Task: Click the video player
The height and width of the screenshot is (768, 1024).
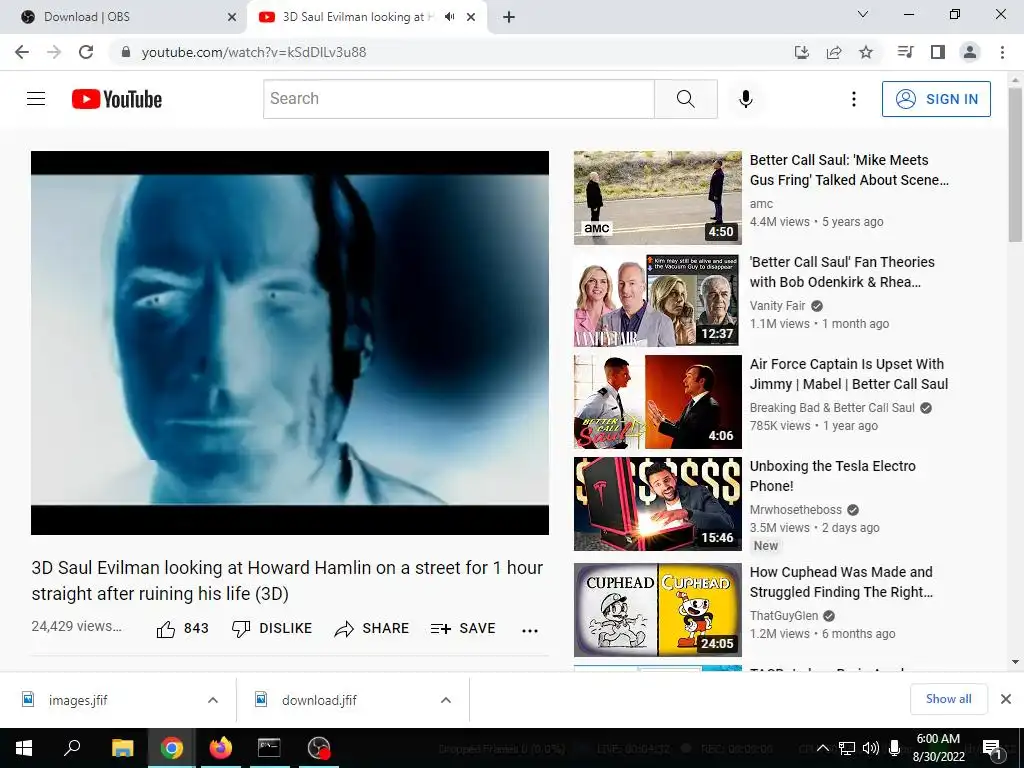Action: click(x=290, y=343)
